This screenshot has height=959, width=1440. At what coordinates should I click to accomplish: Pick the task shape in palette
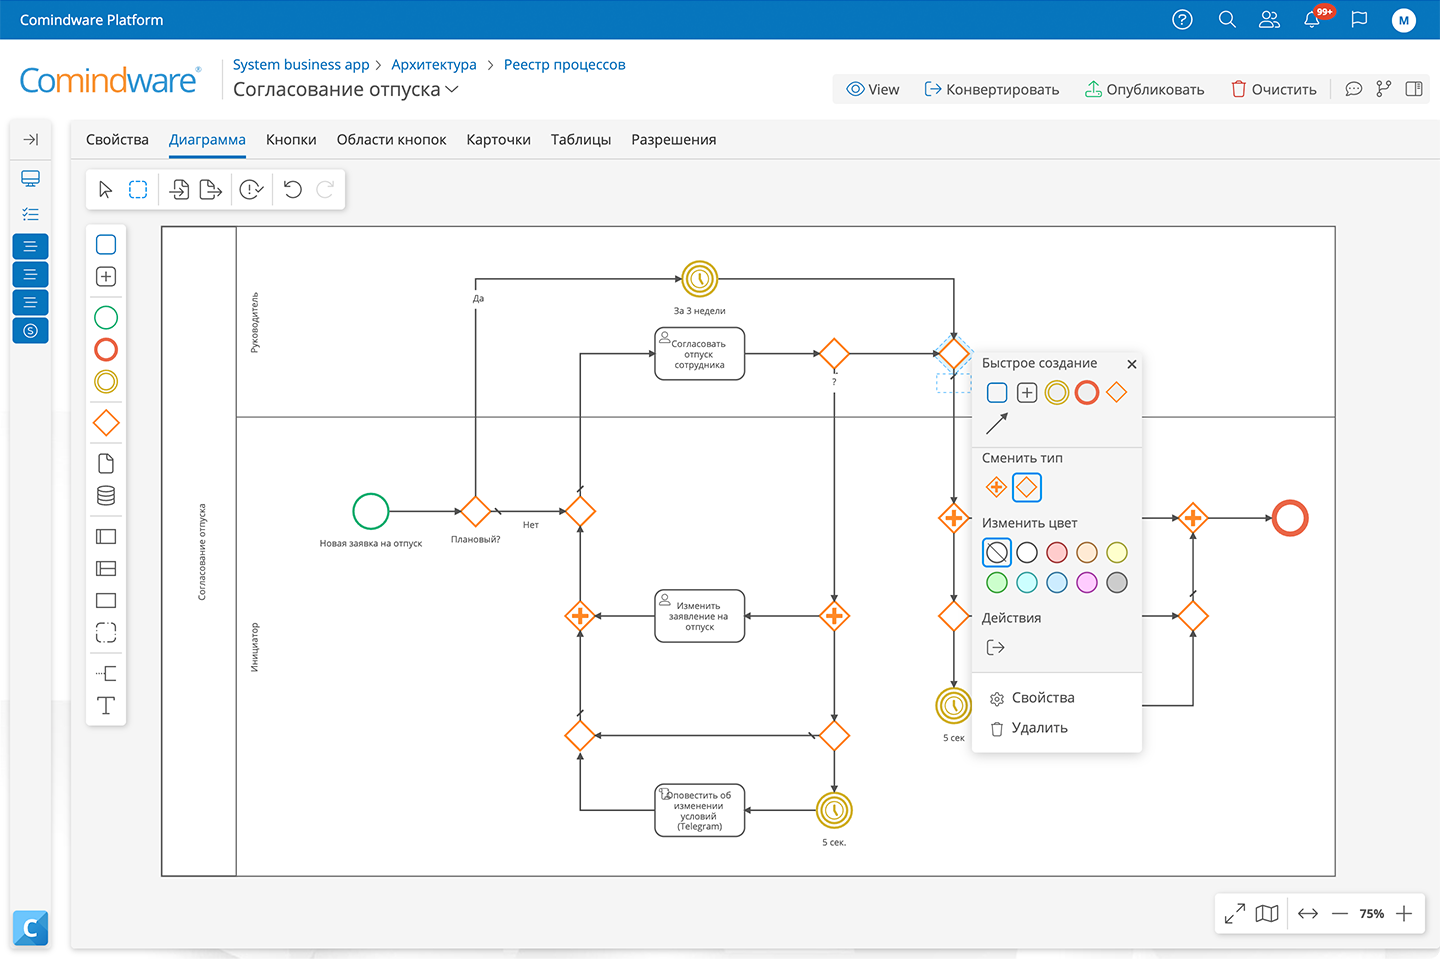click(106, 245)
